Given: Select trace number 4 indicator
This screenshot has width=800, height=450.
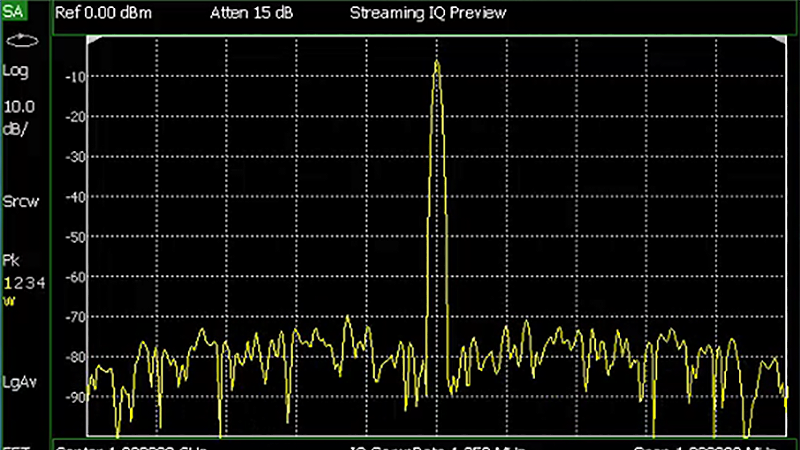Looking at the screenshot, I should 40,283.
